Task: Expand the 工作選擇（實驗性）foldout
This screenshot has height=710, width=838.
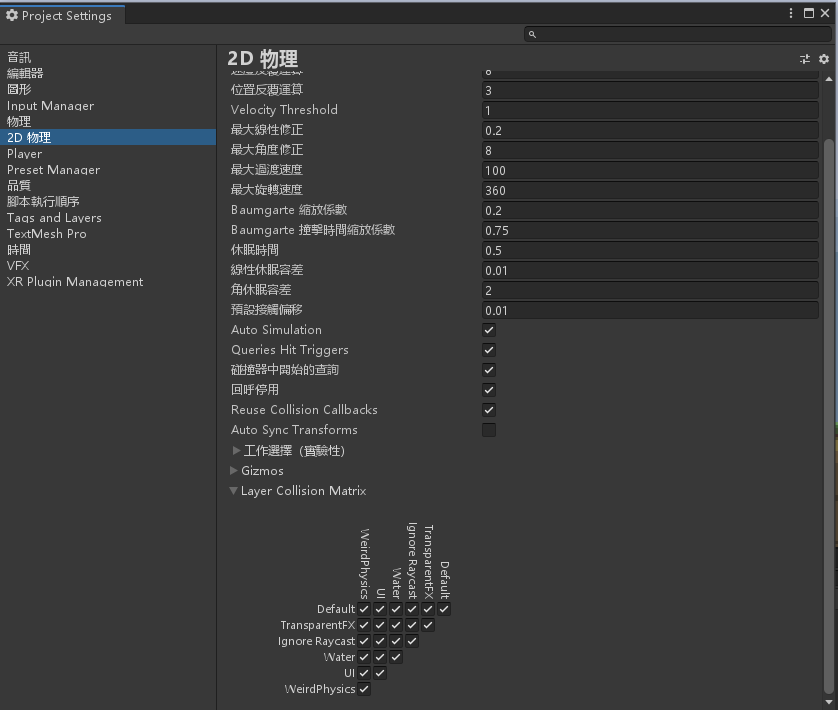Action: pyautogui.click(x=237, y=451)
